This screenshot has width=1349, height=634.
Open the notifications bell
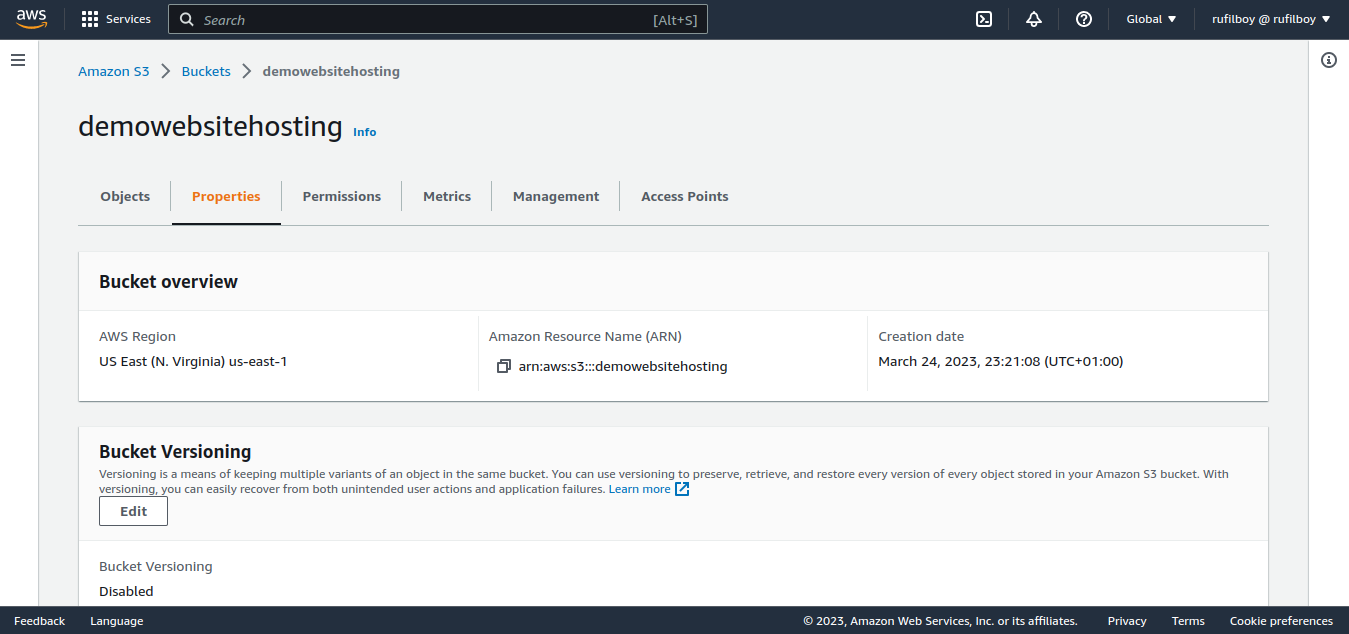(x=1034, y=19)
